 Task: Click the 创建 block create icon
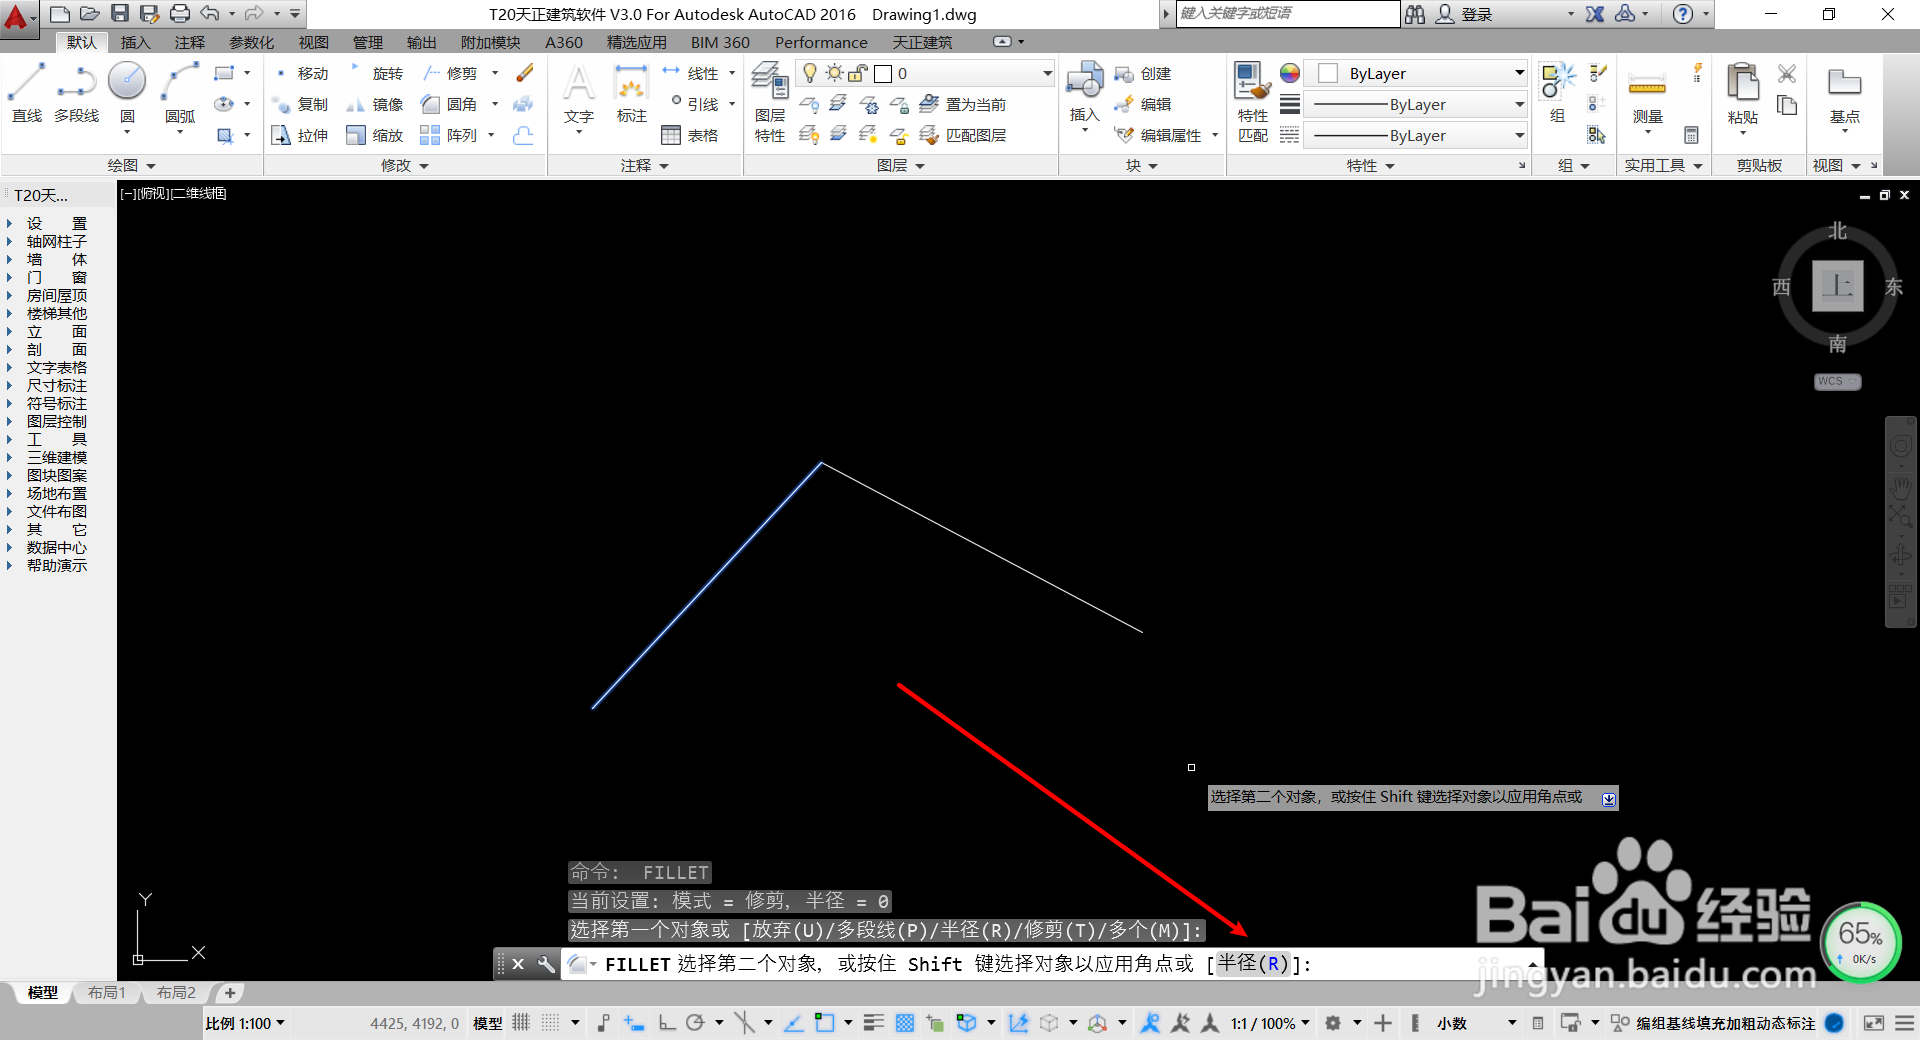[x=1143, y=74]
